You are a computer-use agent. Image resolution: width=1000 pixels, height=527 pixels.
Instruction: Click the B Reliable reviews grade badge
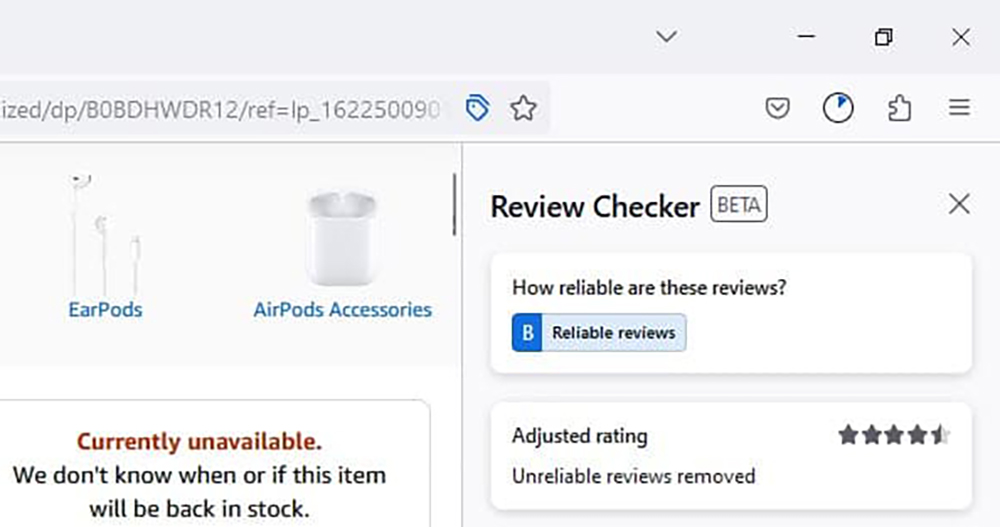point(599,332)
